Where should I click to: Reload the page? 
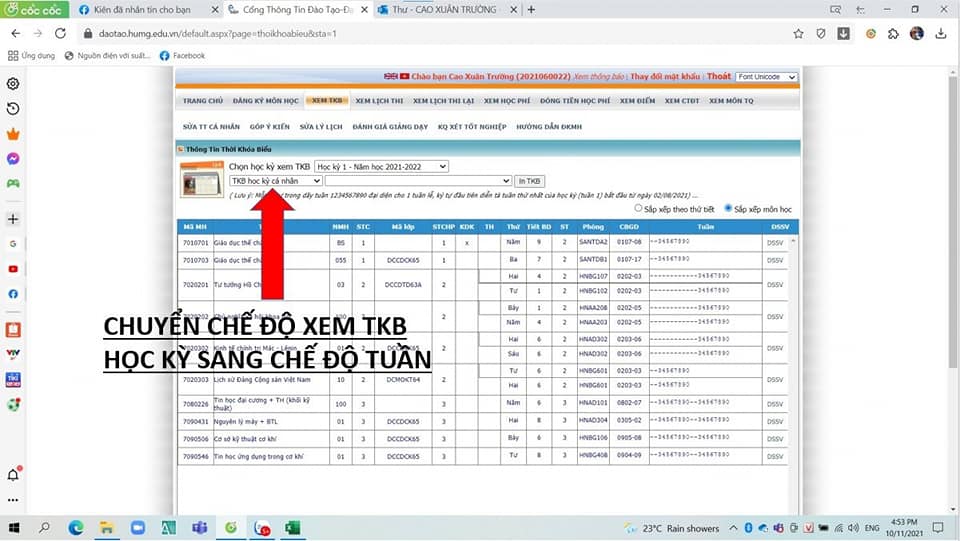(x=60, y=33)
